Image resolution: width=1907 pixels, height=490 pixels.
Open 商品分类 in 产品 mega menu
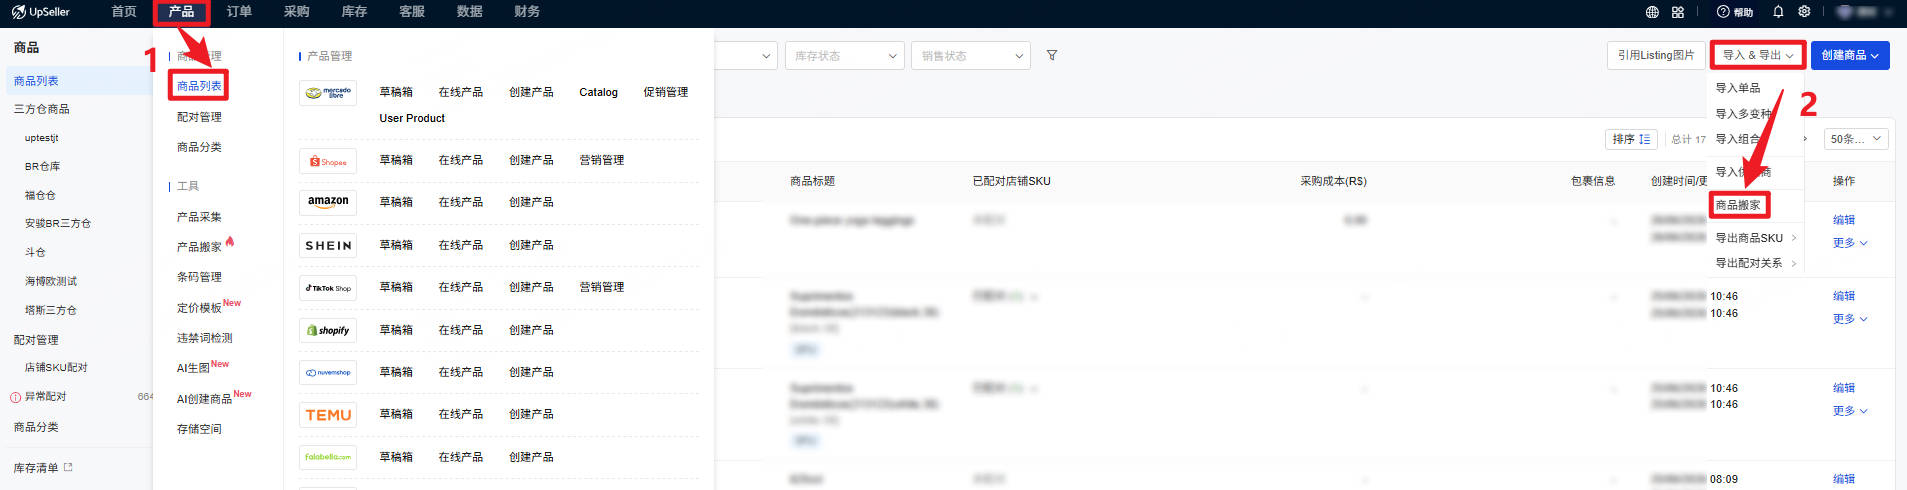pos(199,147)
